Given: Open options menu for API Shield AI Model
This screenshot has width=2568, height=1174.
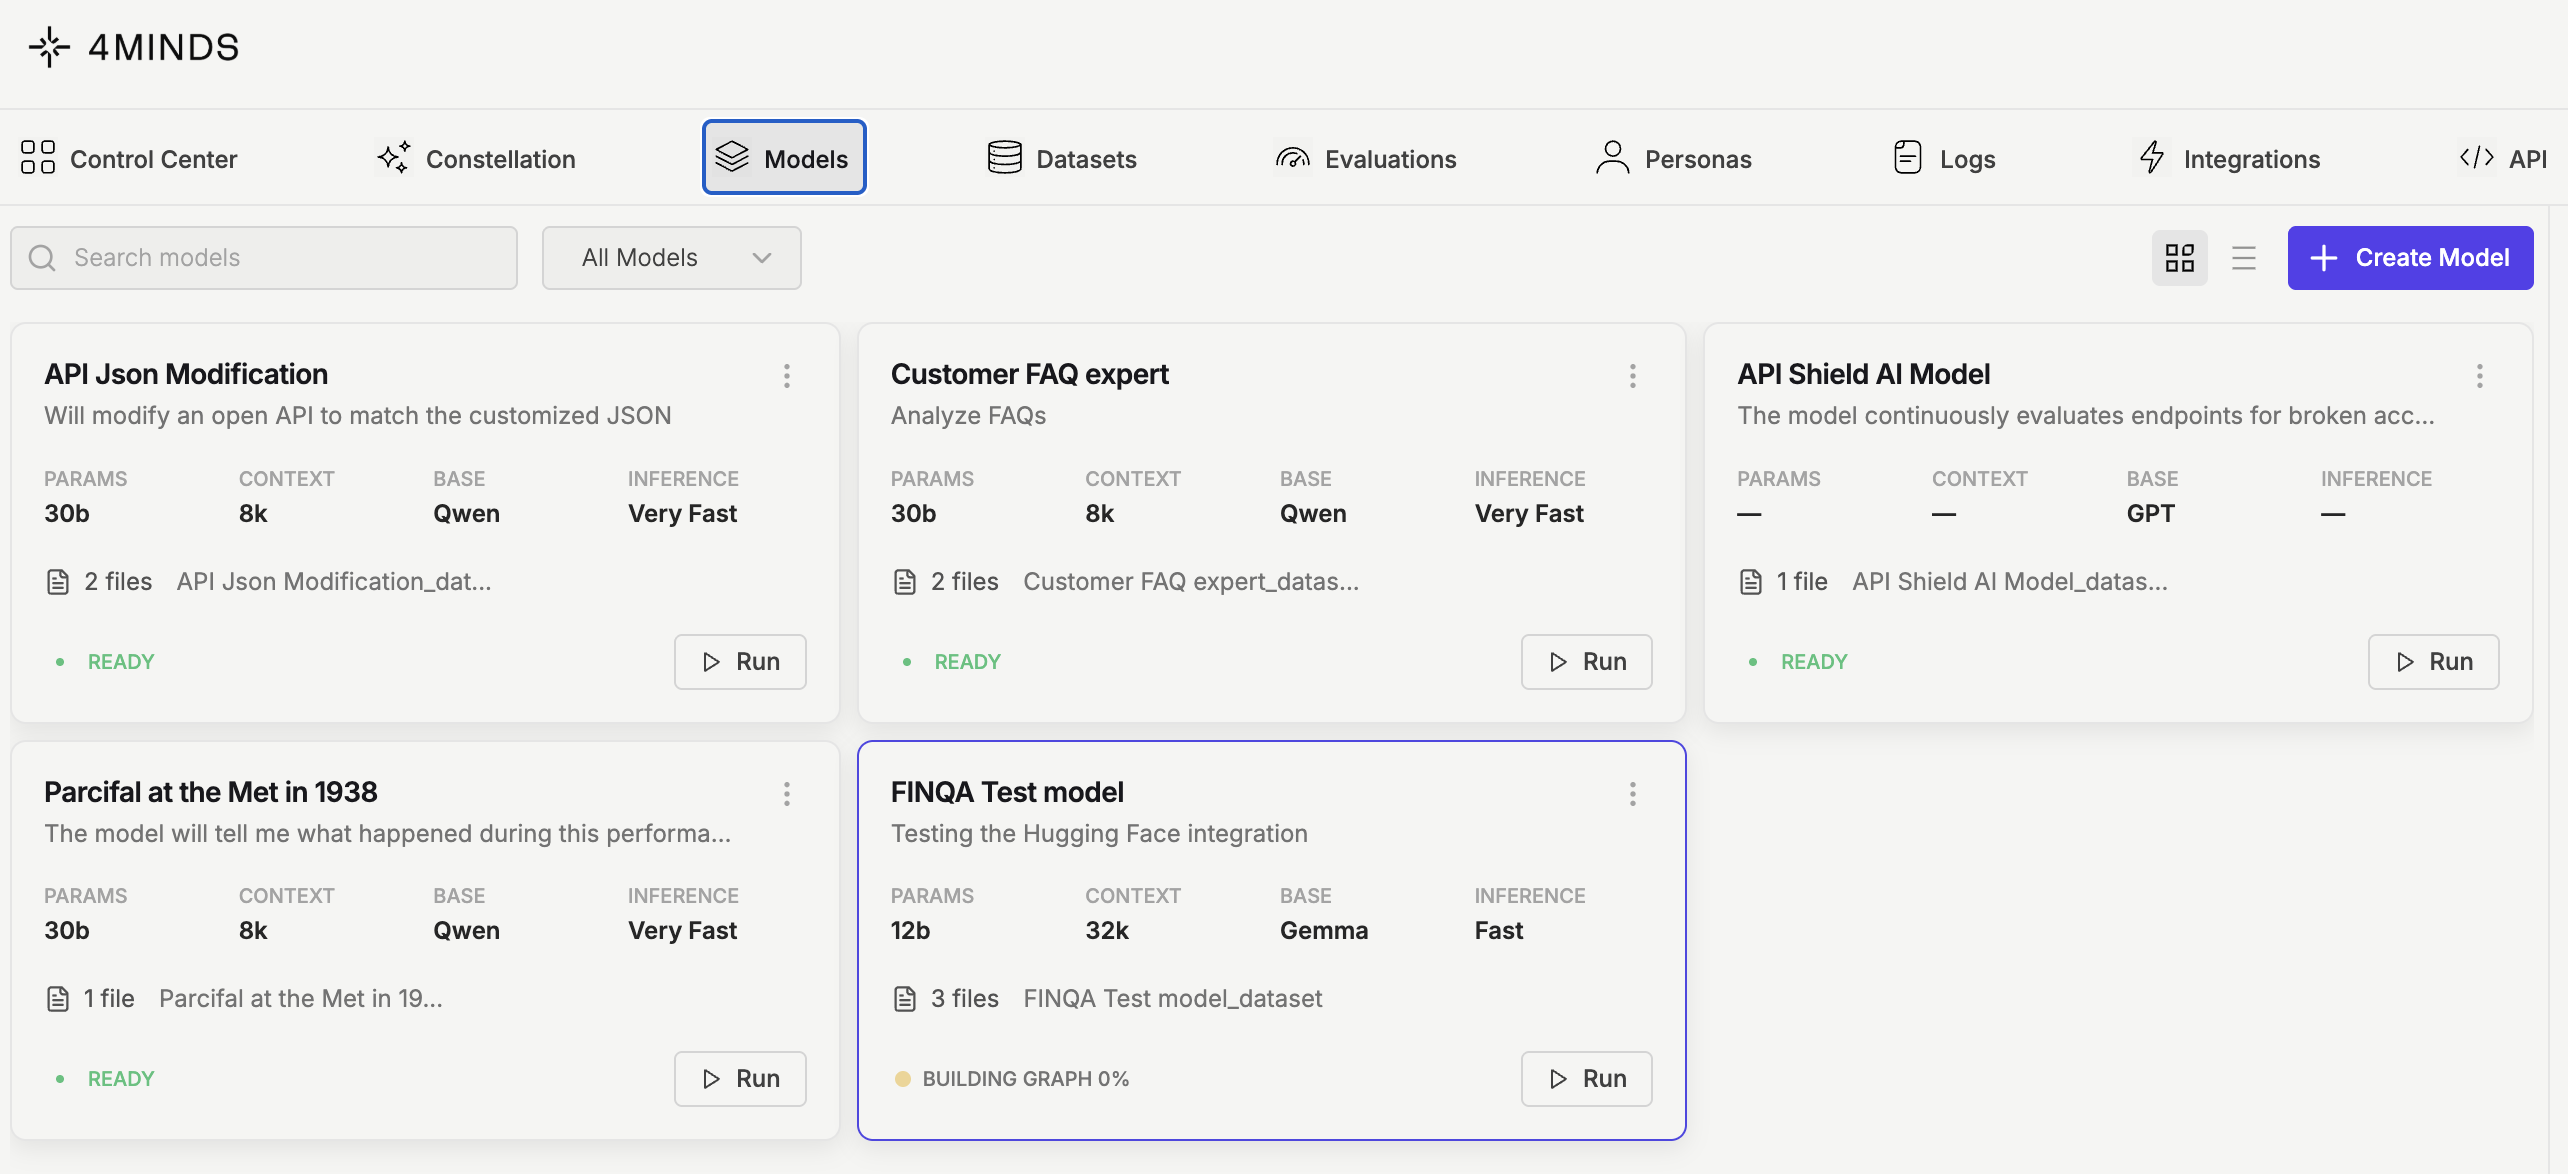Looking at the screenshot, I should [x=2479, y=376].
